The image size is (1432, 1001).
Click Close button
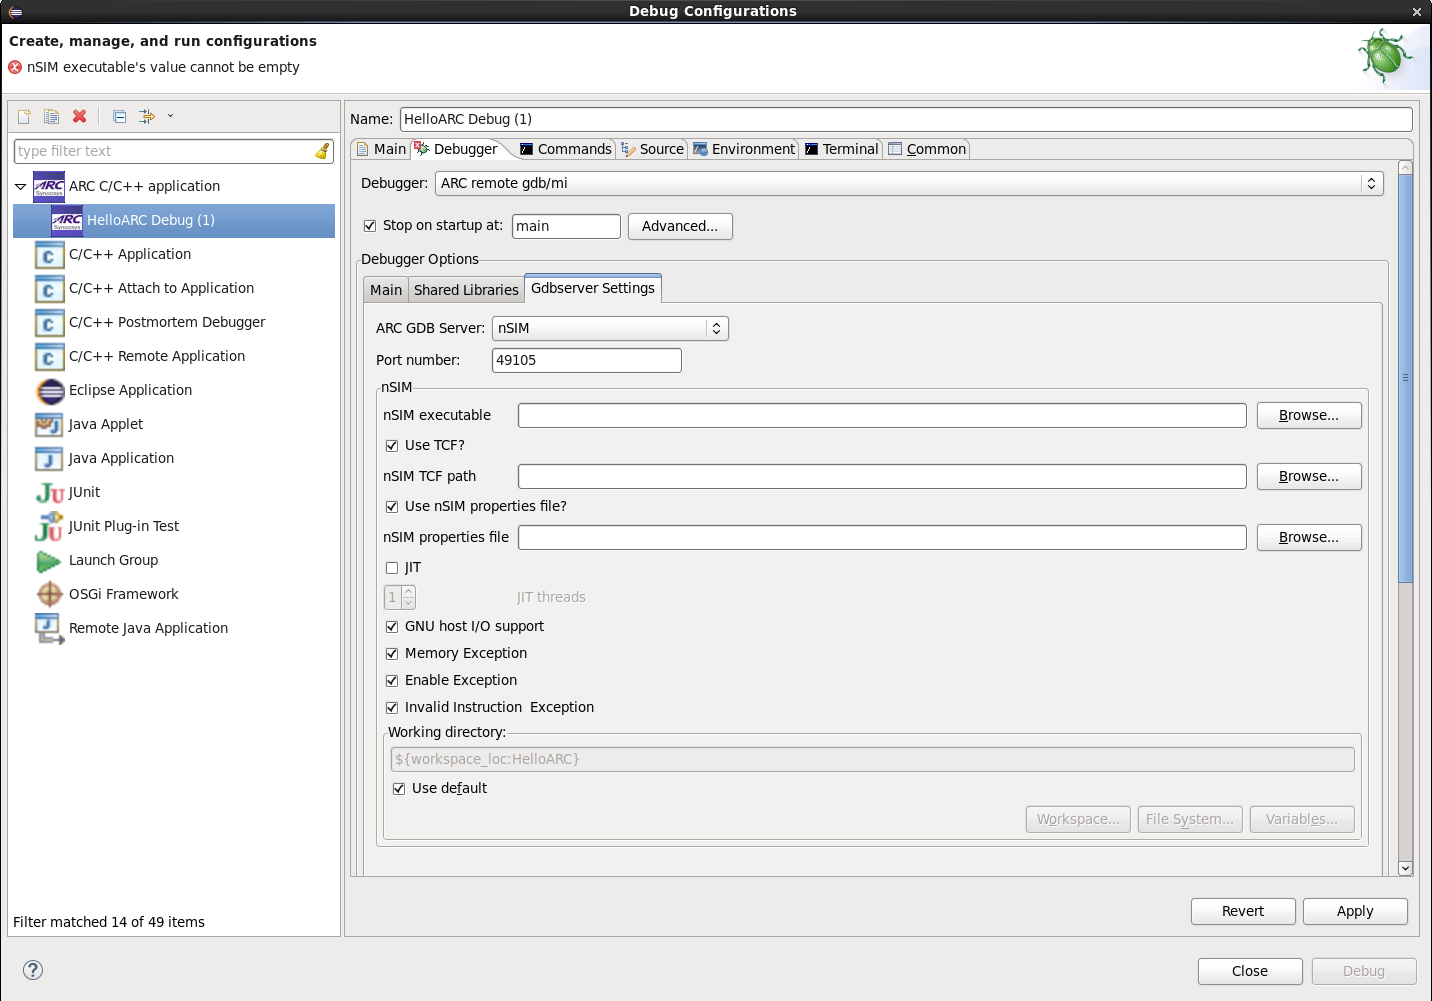[x=1250, y=972]
